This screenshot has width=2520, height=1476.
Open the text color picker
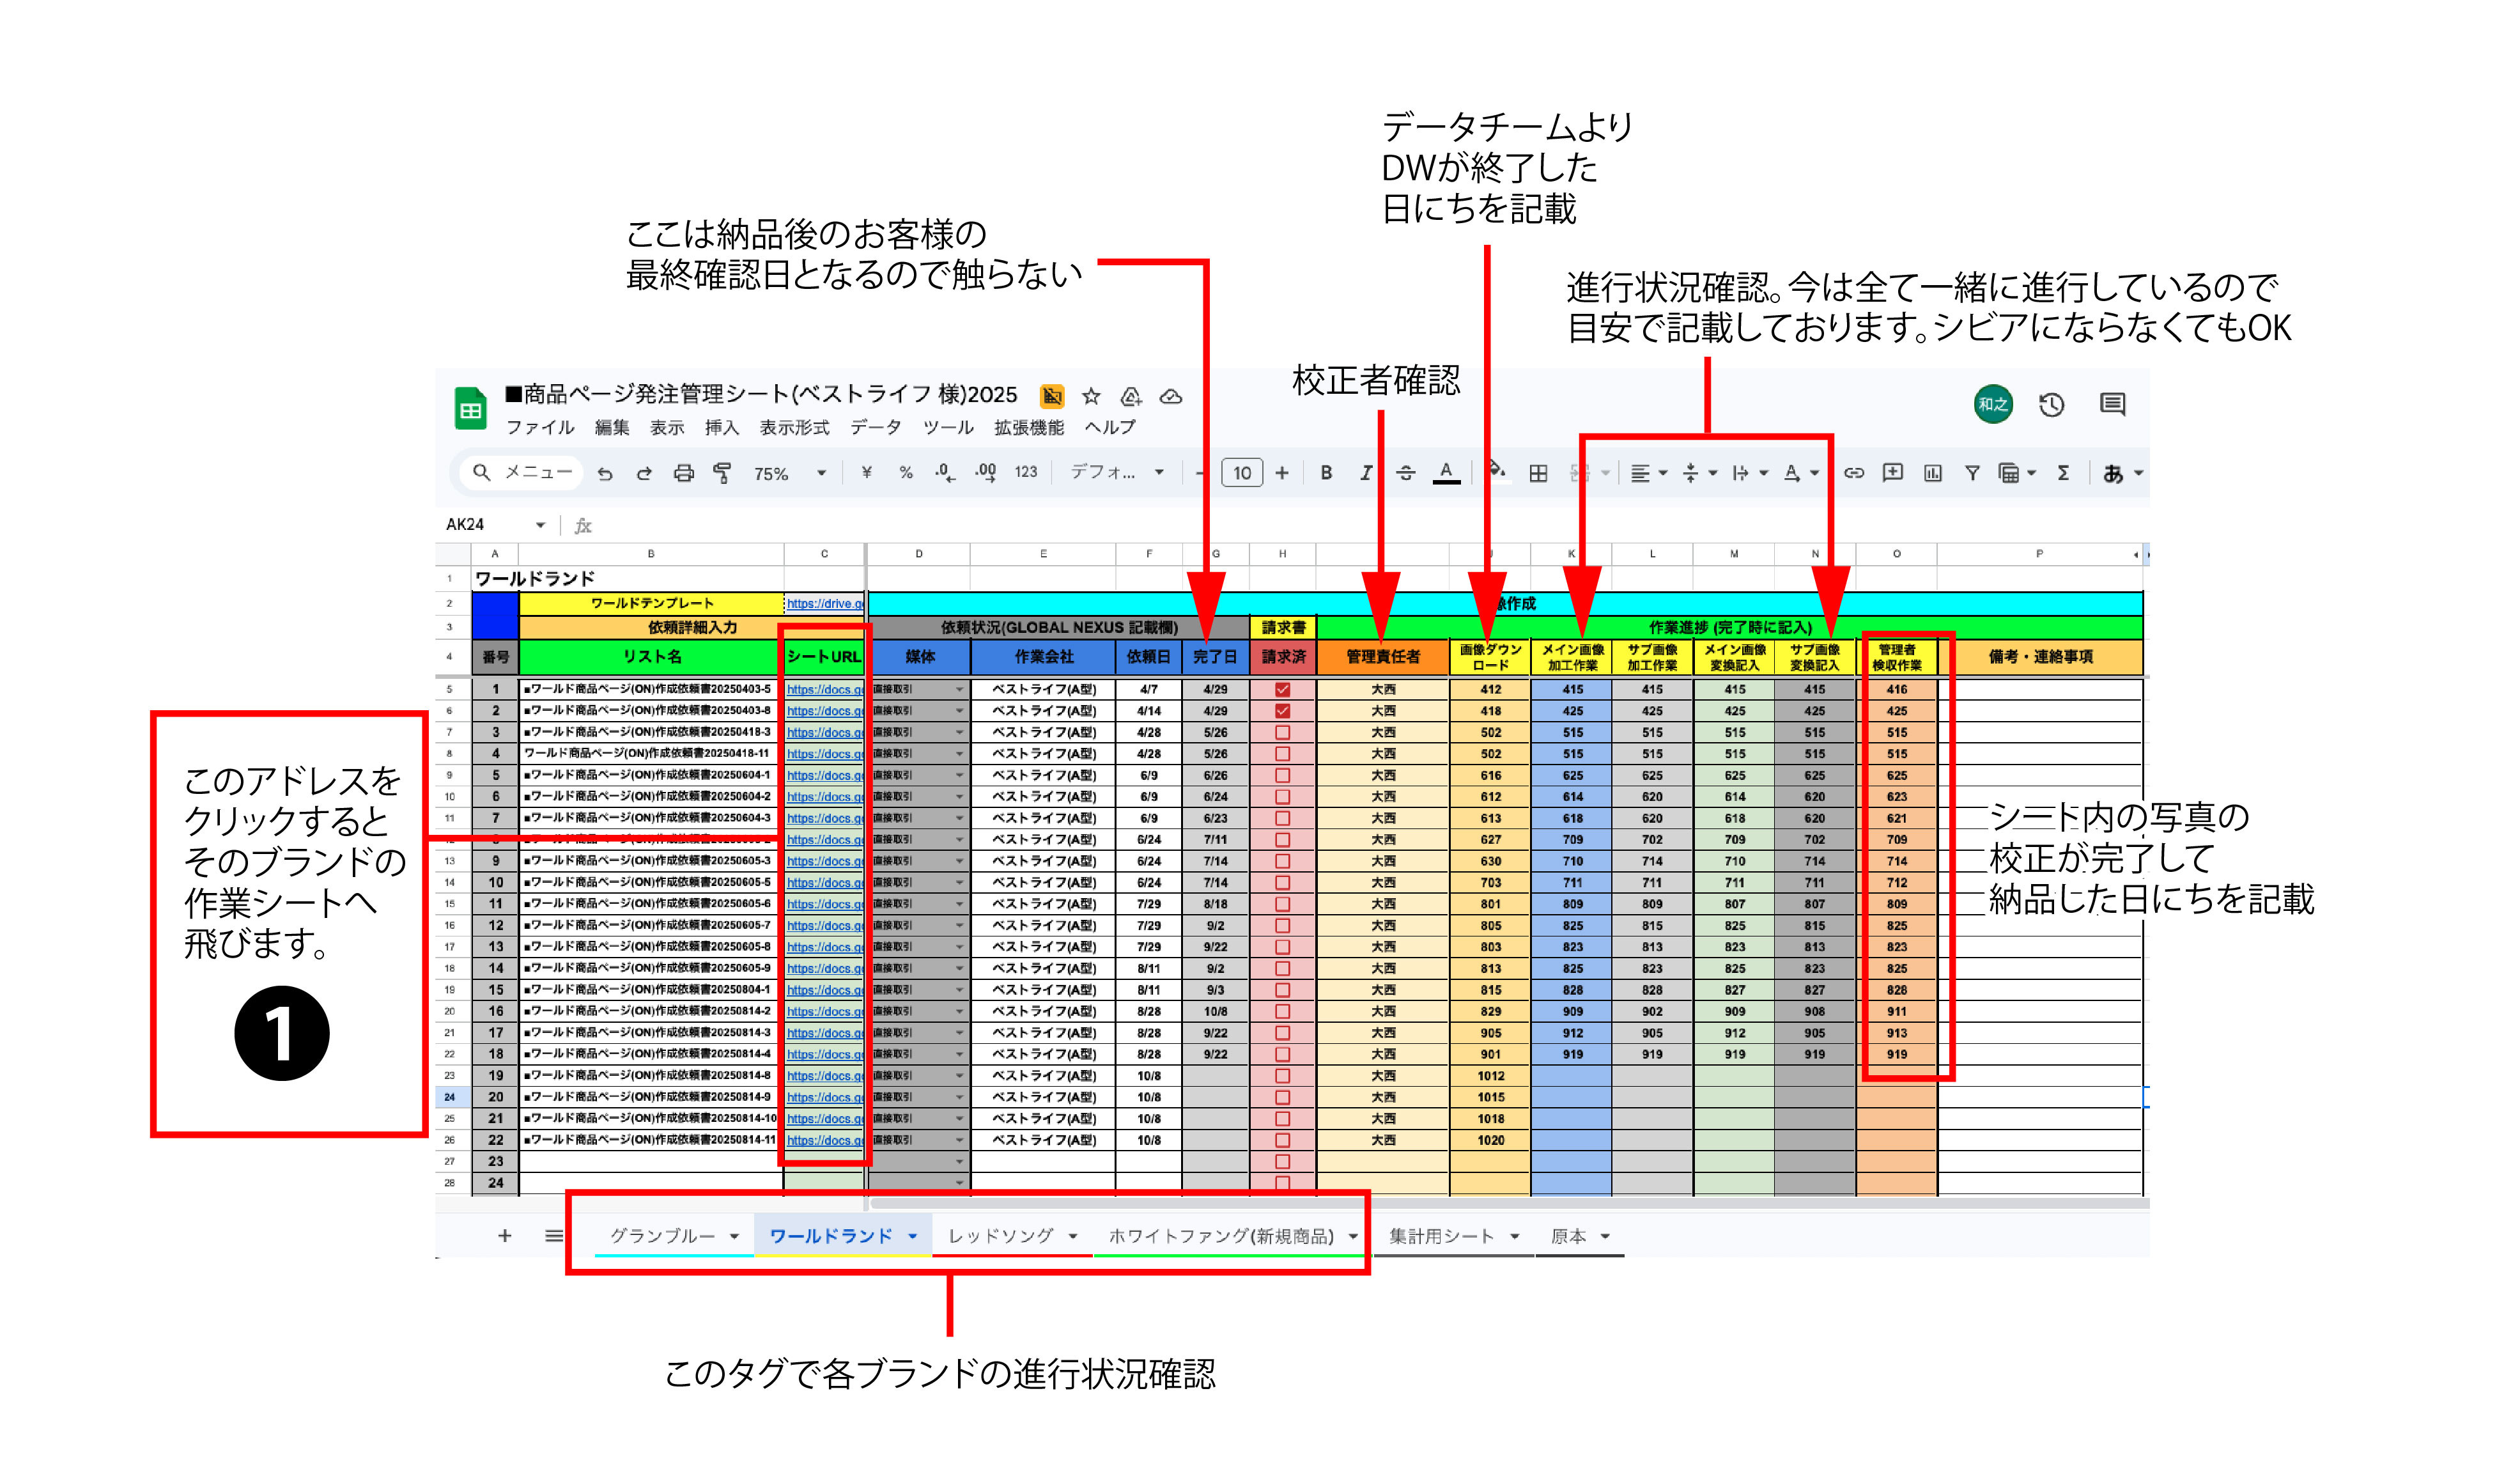pos(1446,472)
